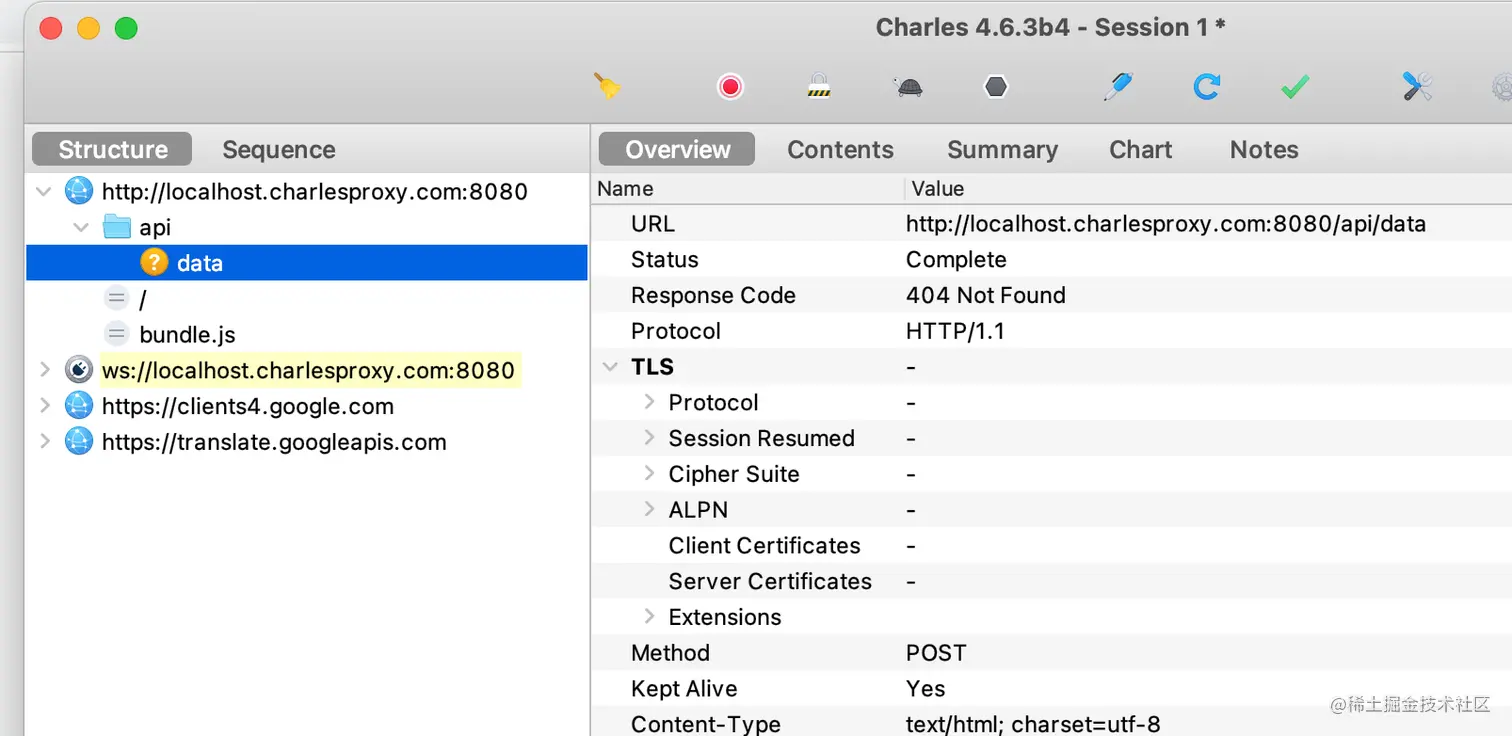Select the Kept Alive row label
This screenshot has height=736, width=1512.
(x=684, y=689)
